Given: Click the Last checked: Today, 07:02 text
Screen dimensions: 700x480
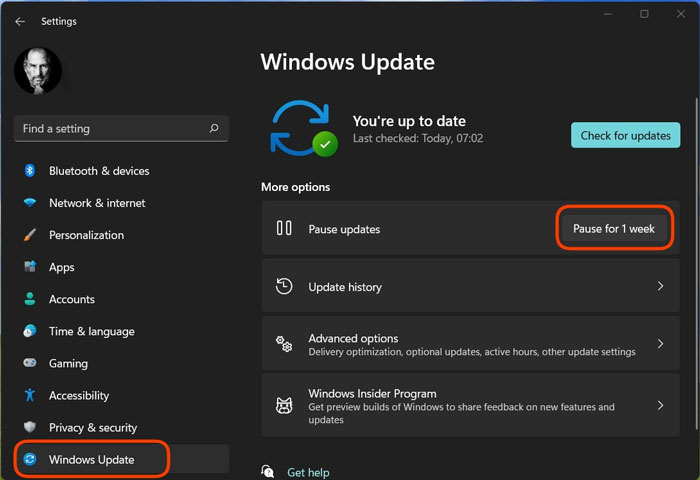Looking at the screenshot, I should 418,138.
